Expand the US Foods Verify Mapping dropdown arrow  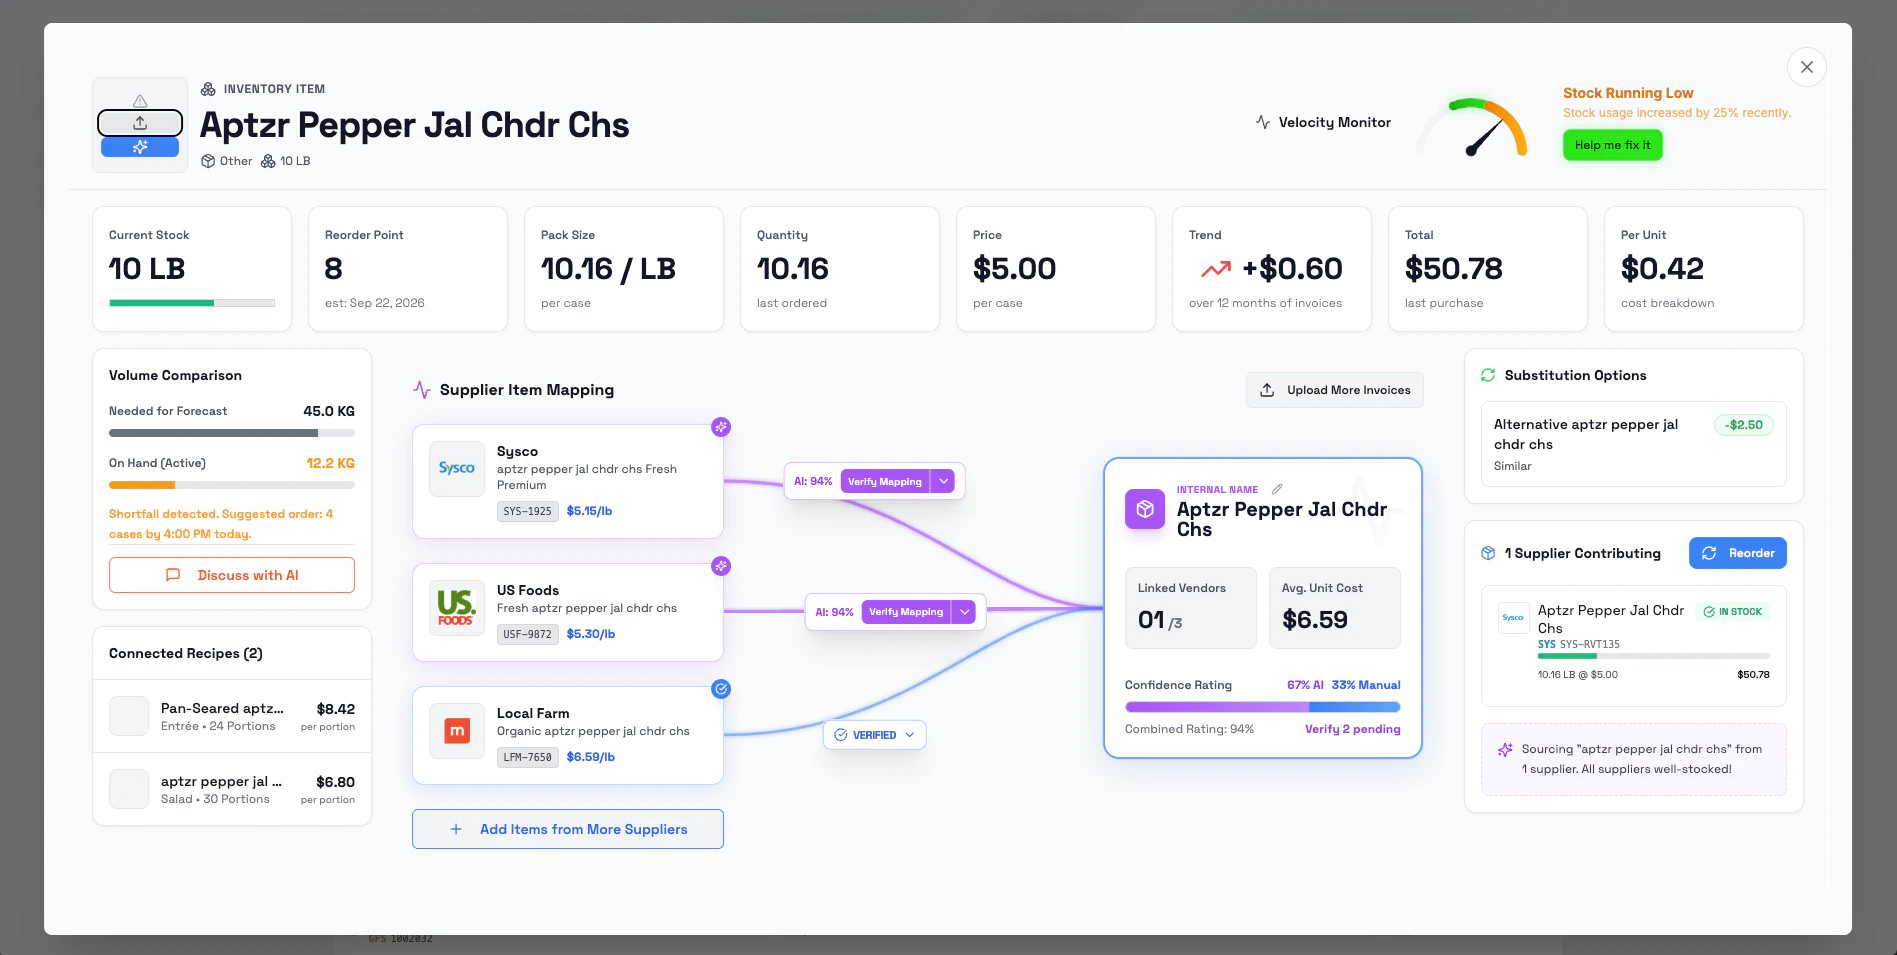[964, 612]
